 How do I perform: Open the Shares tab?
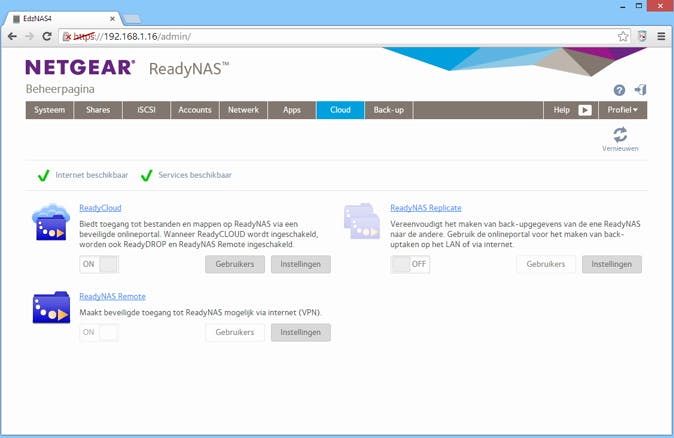click(98, 110)
